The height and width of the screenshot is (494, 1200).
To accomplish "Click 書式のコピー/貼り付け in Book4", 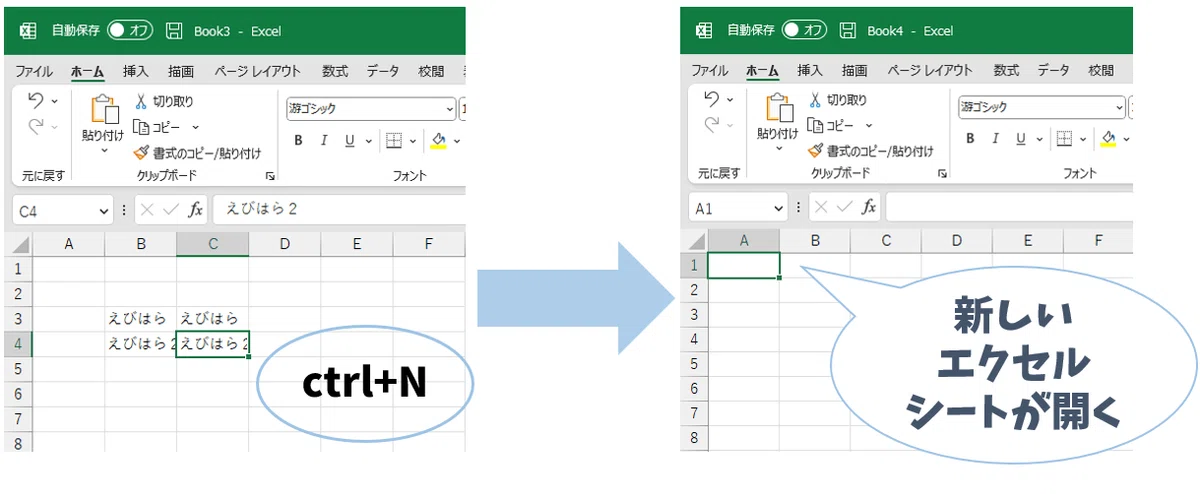I will 870,151.
